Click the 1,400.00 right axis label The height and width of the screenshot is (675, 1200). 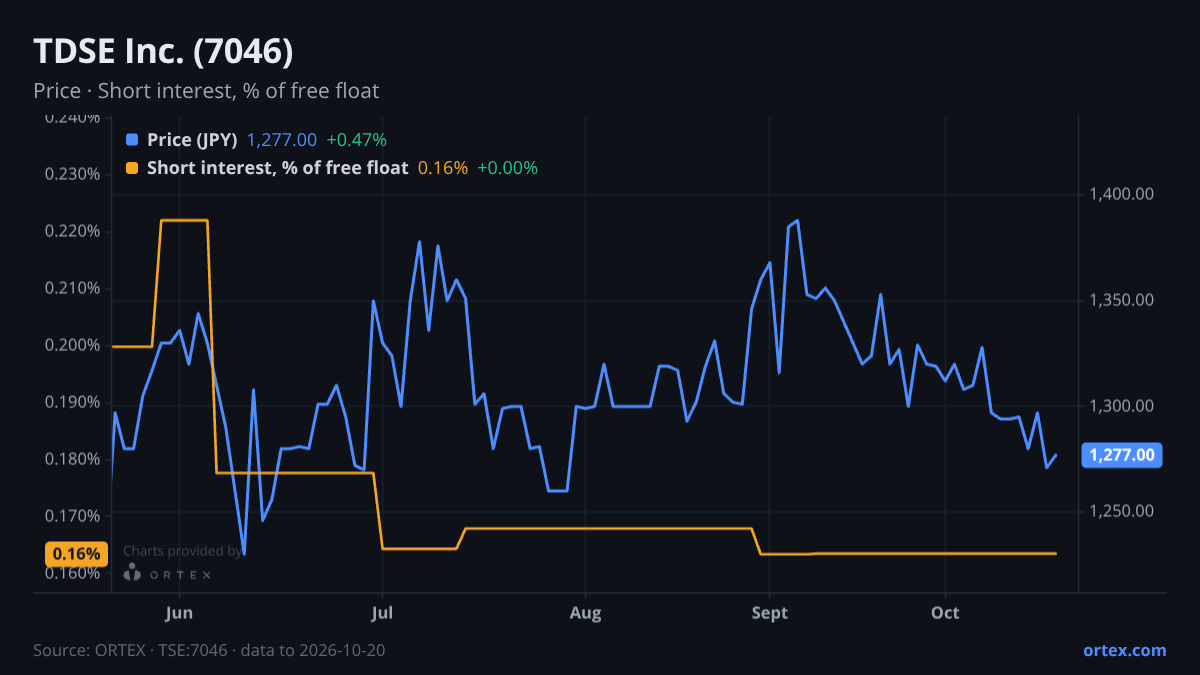1122,193
